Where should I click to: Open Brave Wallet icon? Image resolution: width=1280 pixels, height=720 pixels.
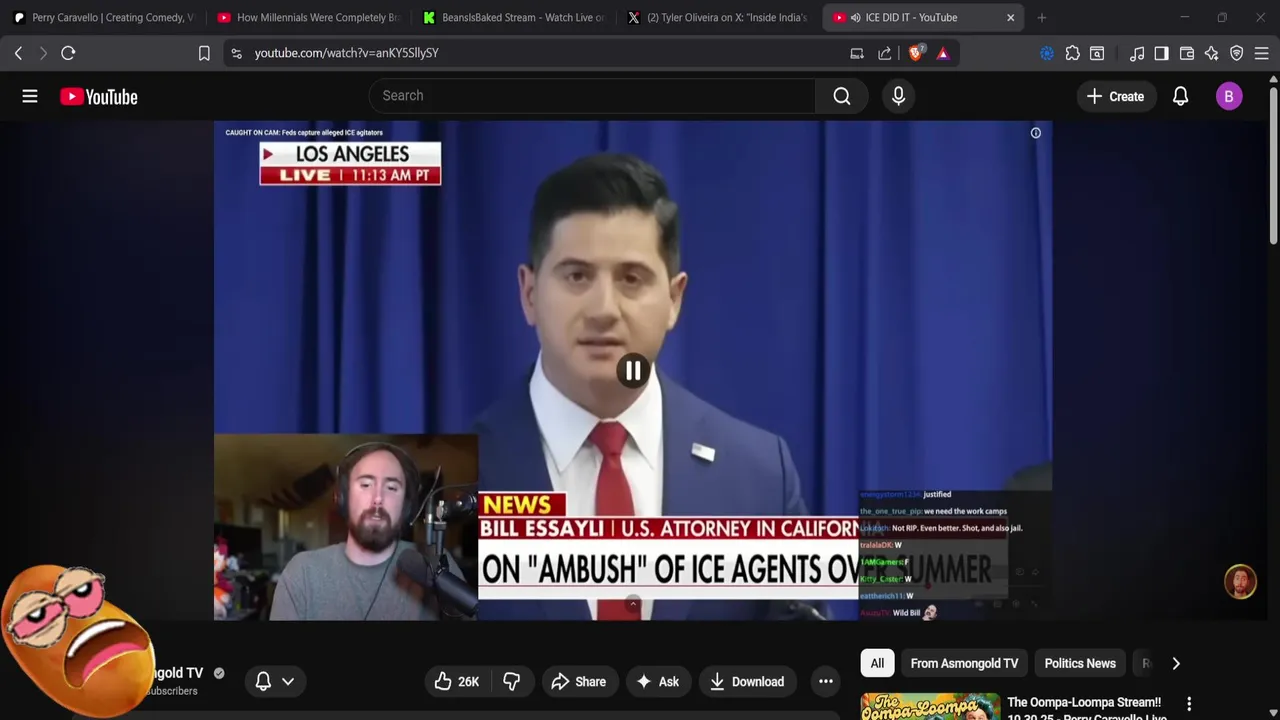1187,53
